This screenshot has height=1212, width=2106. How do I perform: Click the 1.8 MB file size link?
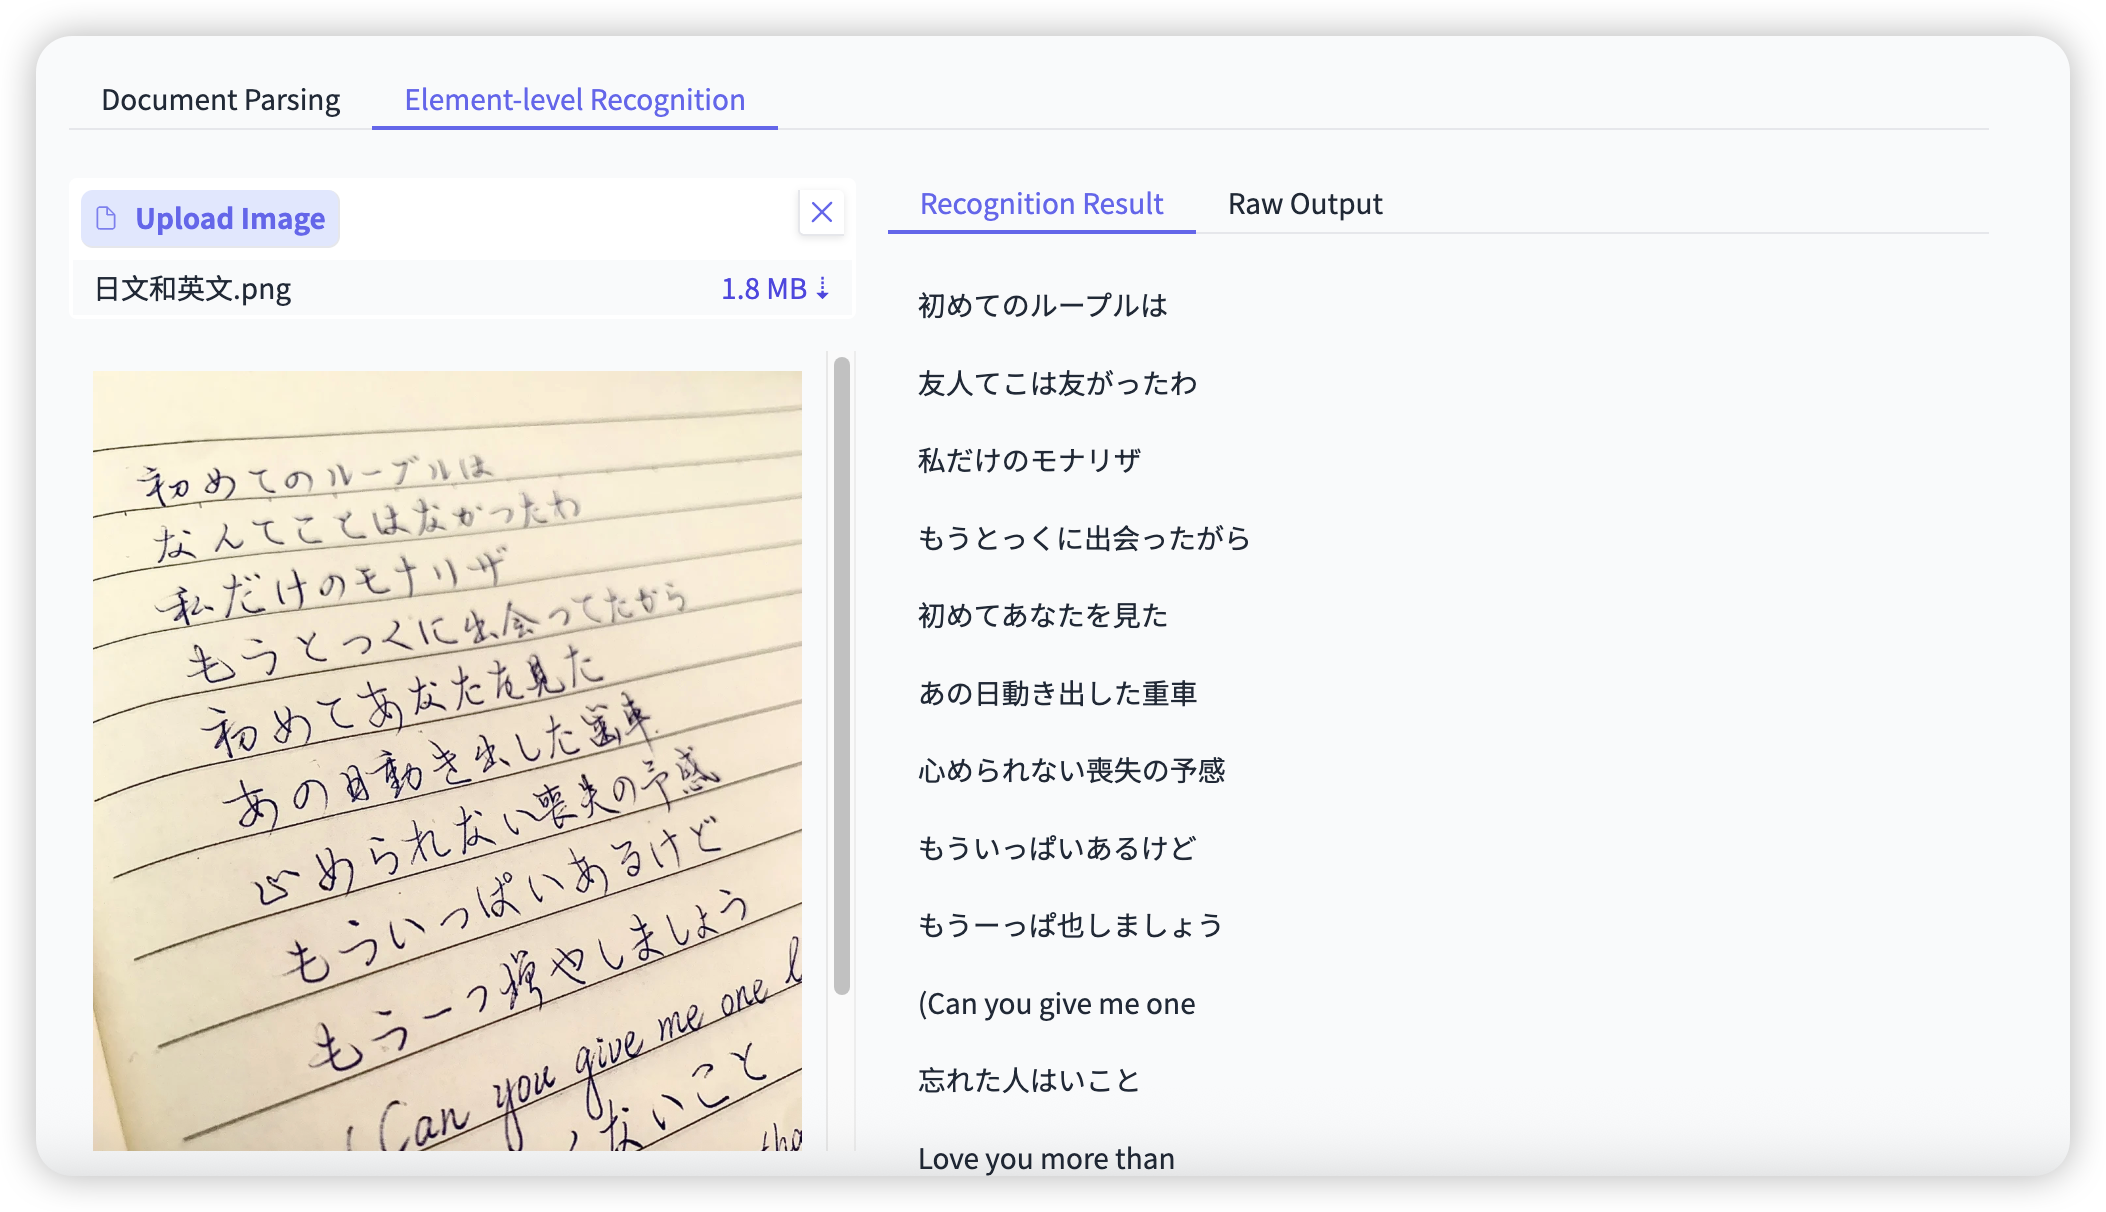click(763, 289)
